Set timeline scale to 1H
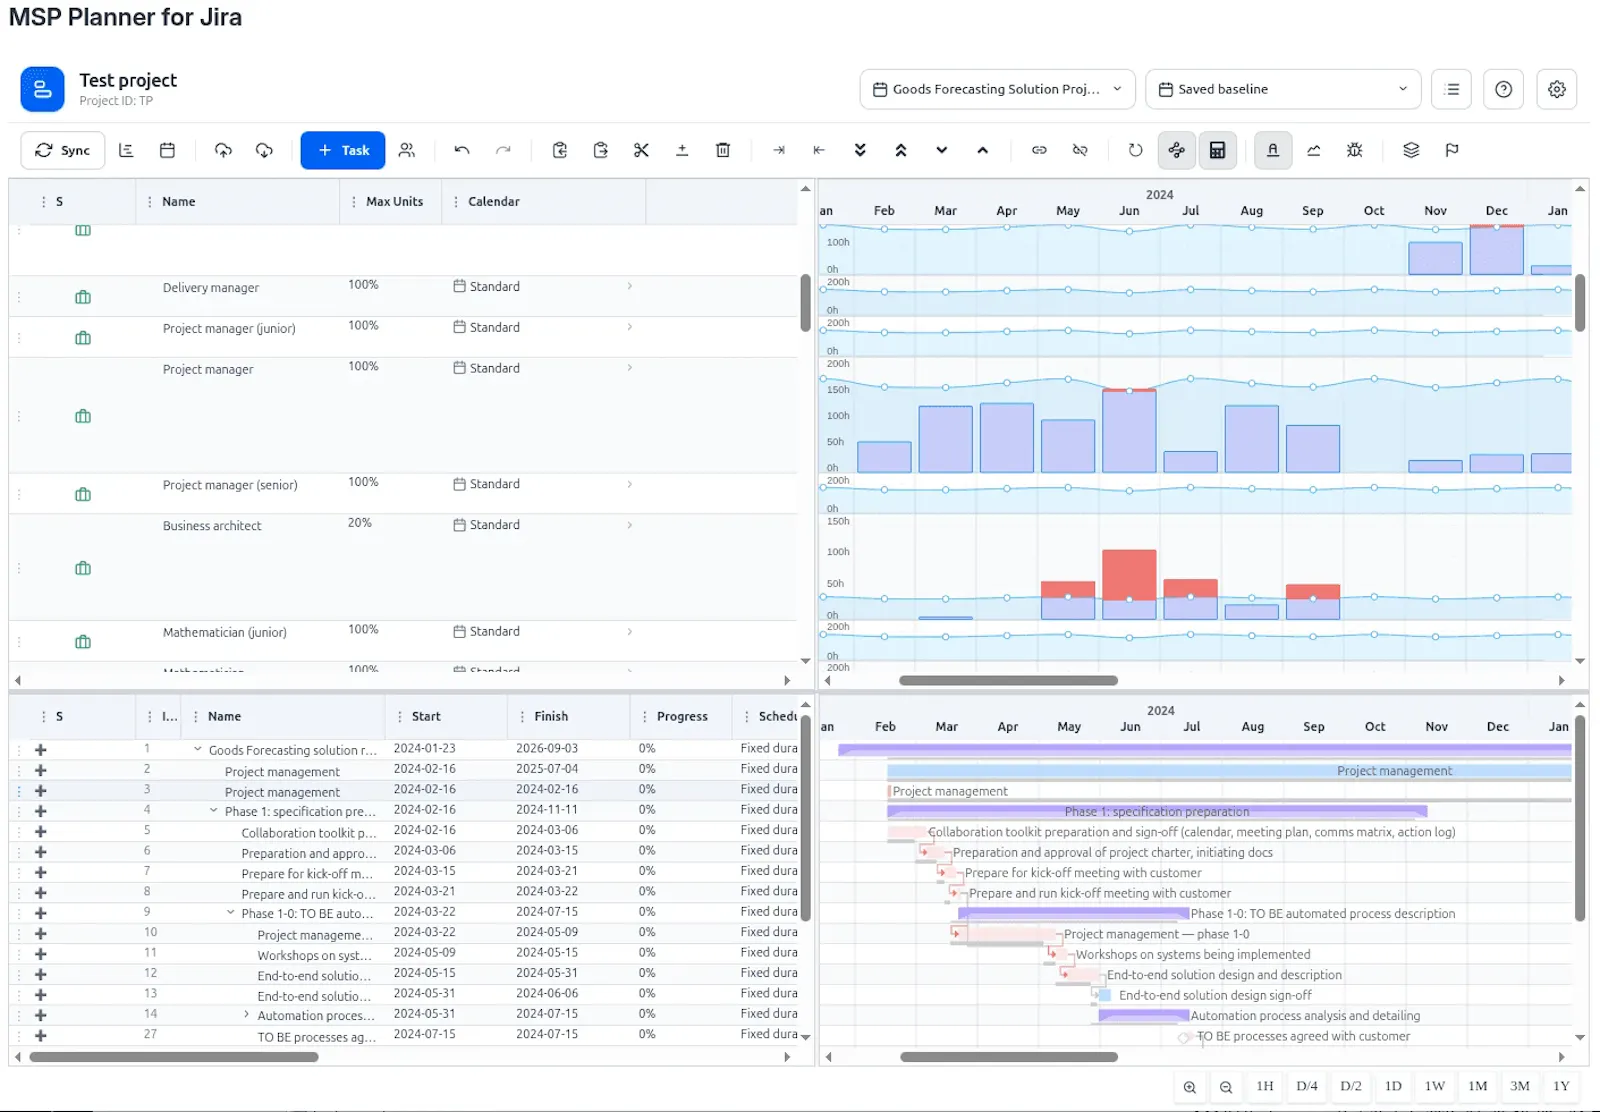Viewport: 1600px width, 1112px height. point(1265,1086)
